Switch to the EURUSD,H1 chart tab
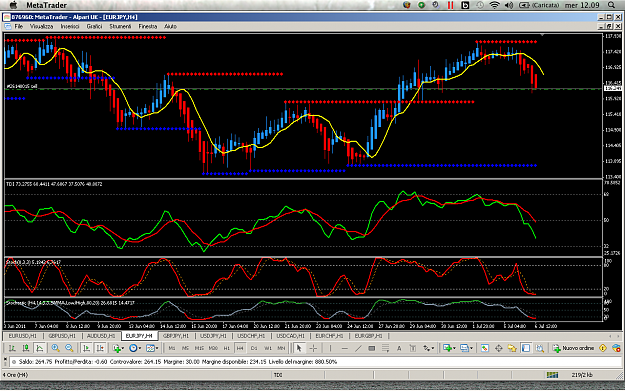Viewport: 625px width, 391px height. (23, 336)
